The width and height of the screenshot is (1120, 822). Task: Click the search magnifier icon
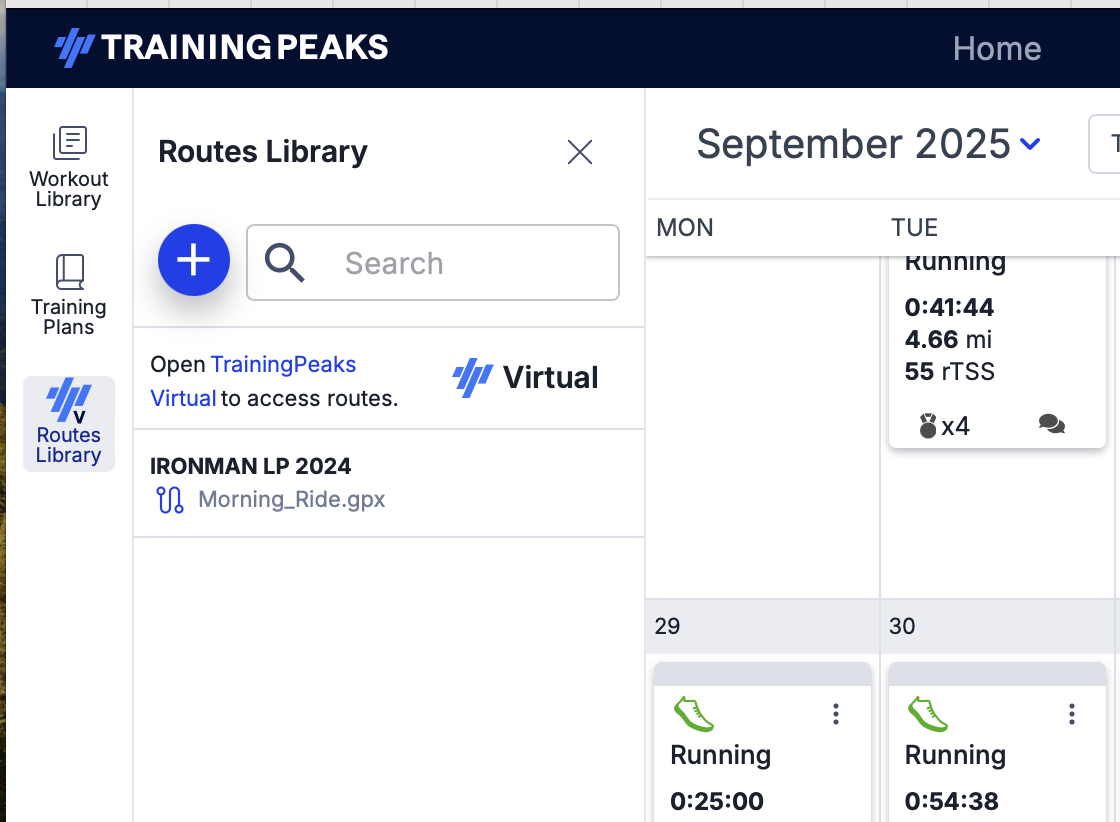click(285, 263)
